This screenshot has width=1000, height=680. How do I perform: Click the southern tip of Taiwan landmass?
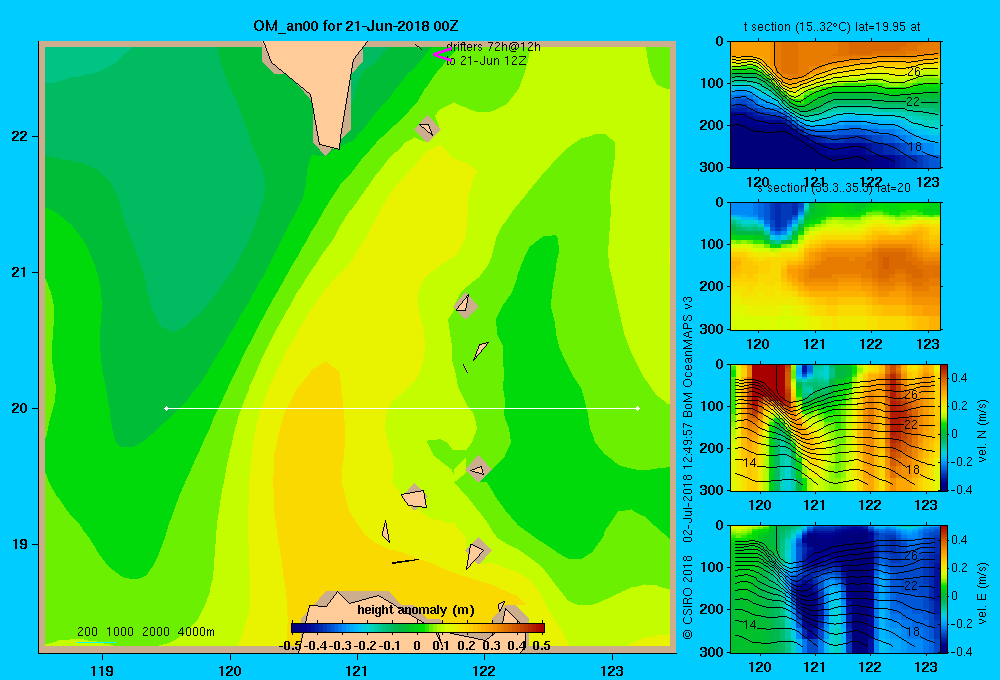(x=328, y=149)
